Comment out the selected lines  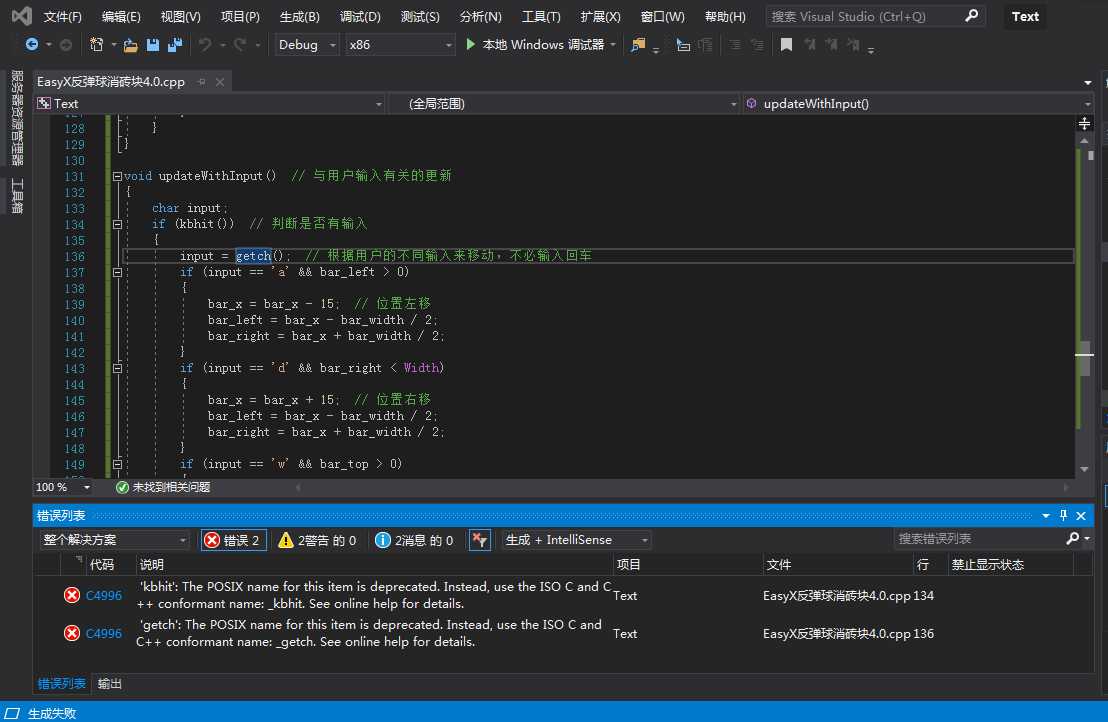(705, 45)
